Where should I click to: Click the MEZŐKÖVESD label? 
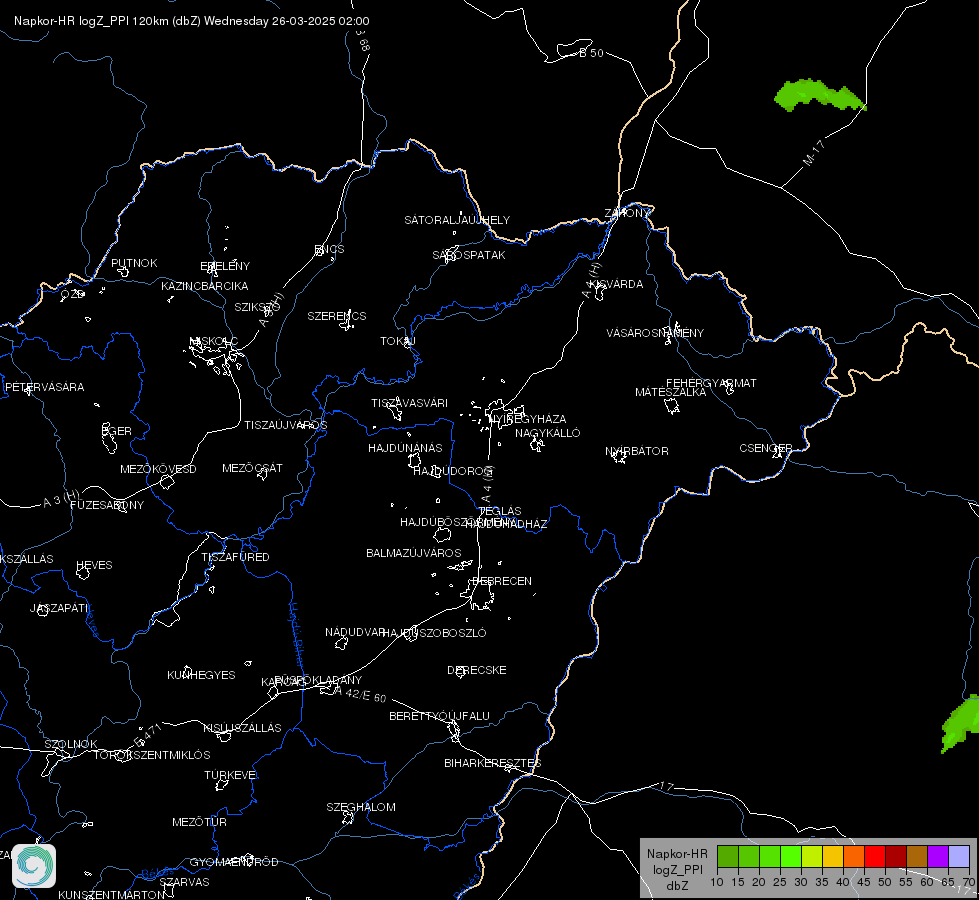[x=158, y=469]
